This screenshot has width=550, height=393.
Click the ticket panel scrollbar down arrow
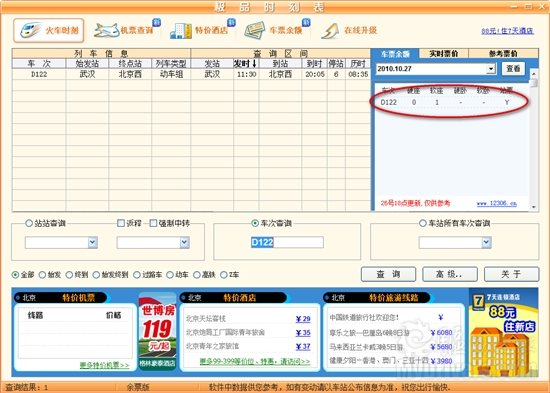point(534,207)
